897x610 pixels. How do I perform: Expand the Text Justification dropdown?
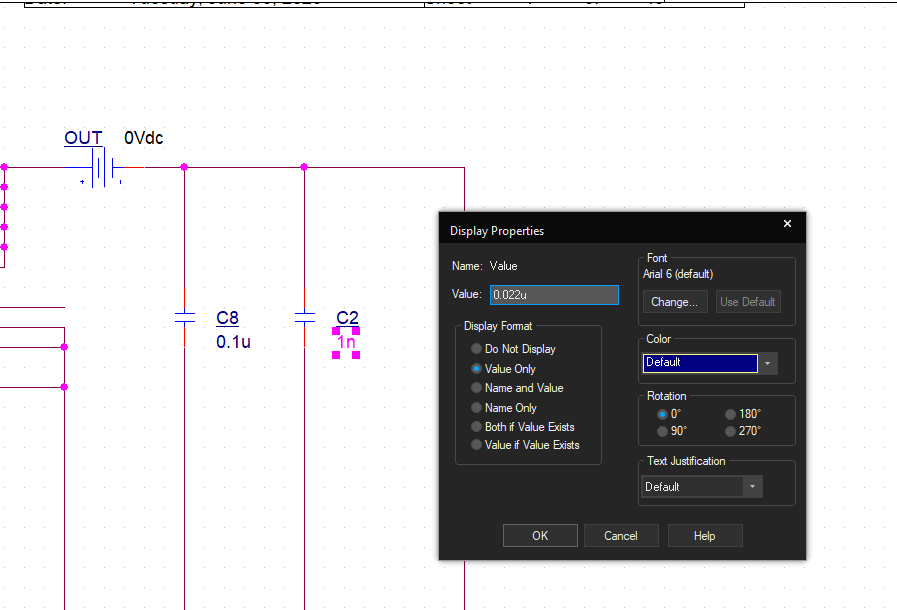click(x=752, y=487)
